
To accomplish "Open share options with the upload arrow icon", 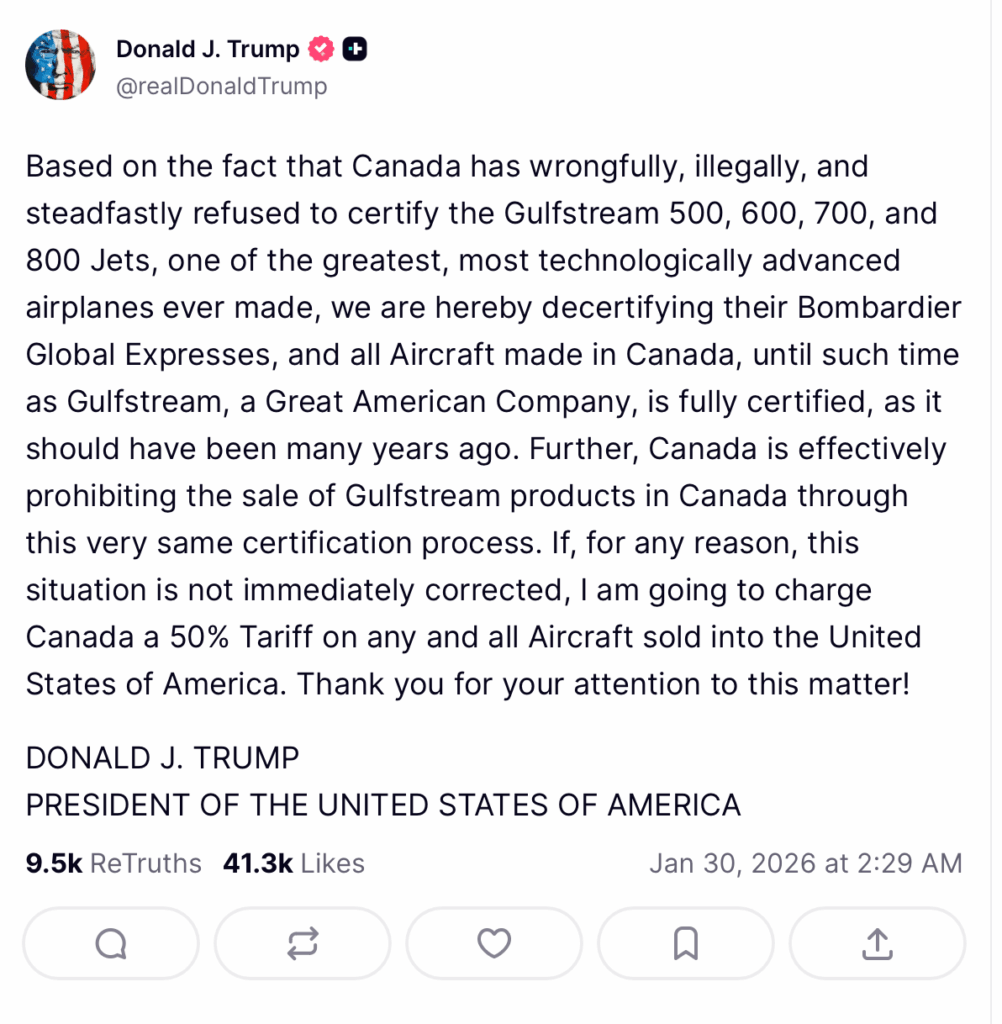I will coord(877,943).
